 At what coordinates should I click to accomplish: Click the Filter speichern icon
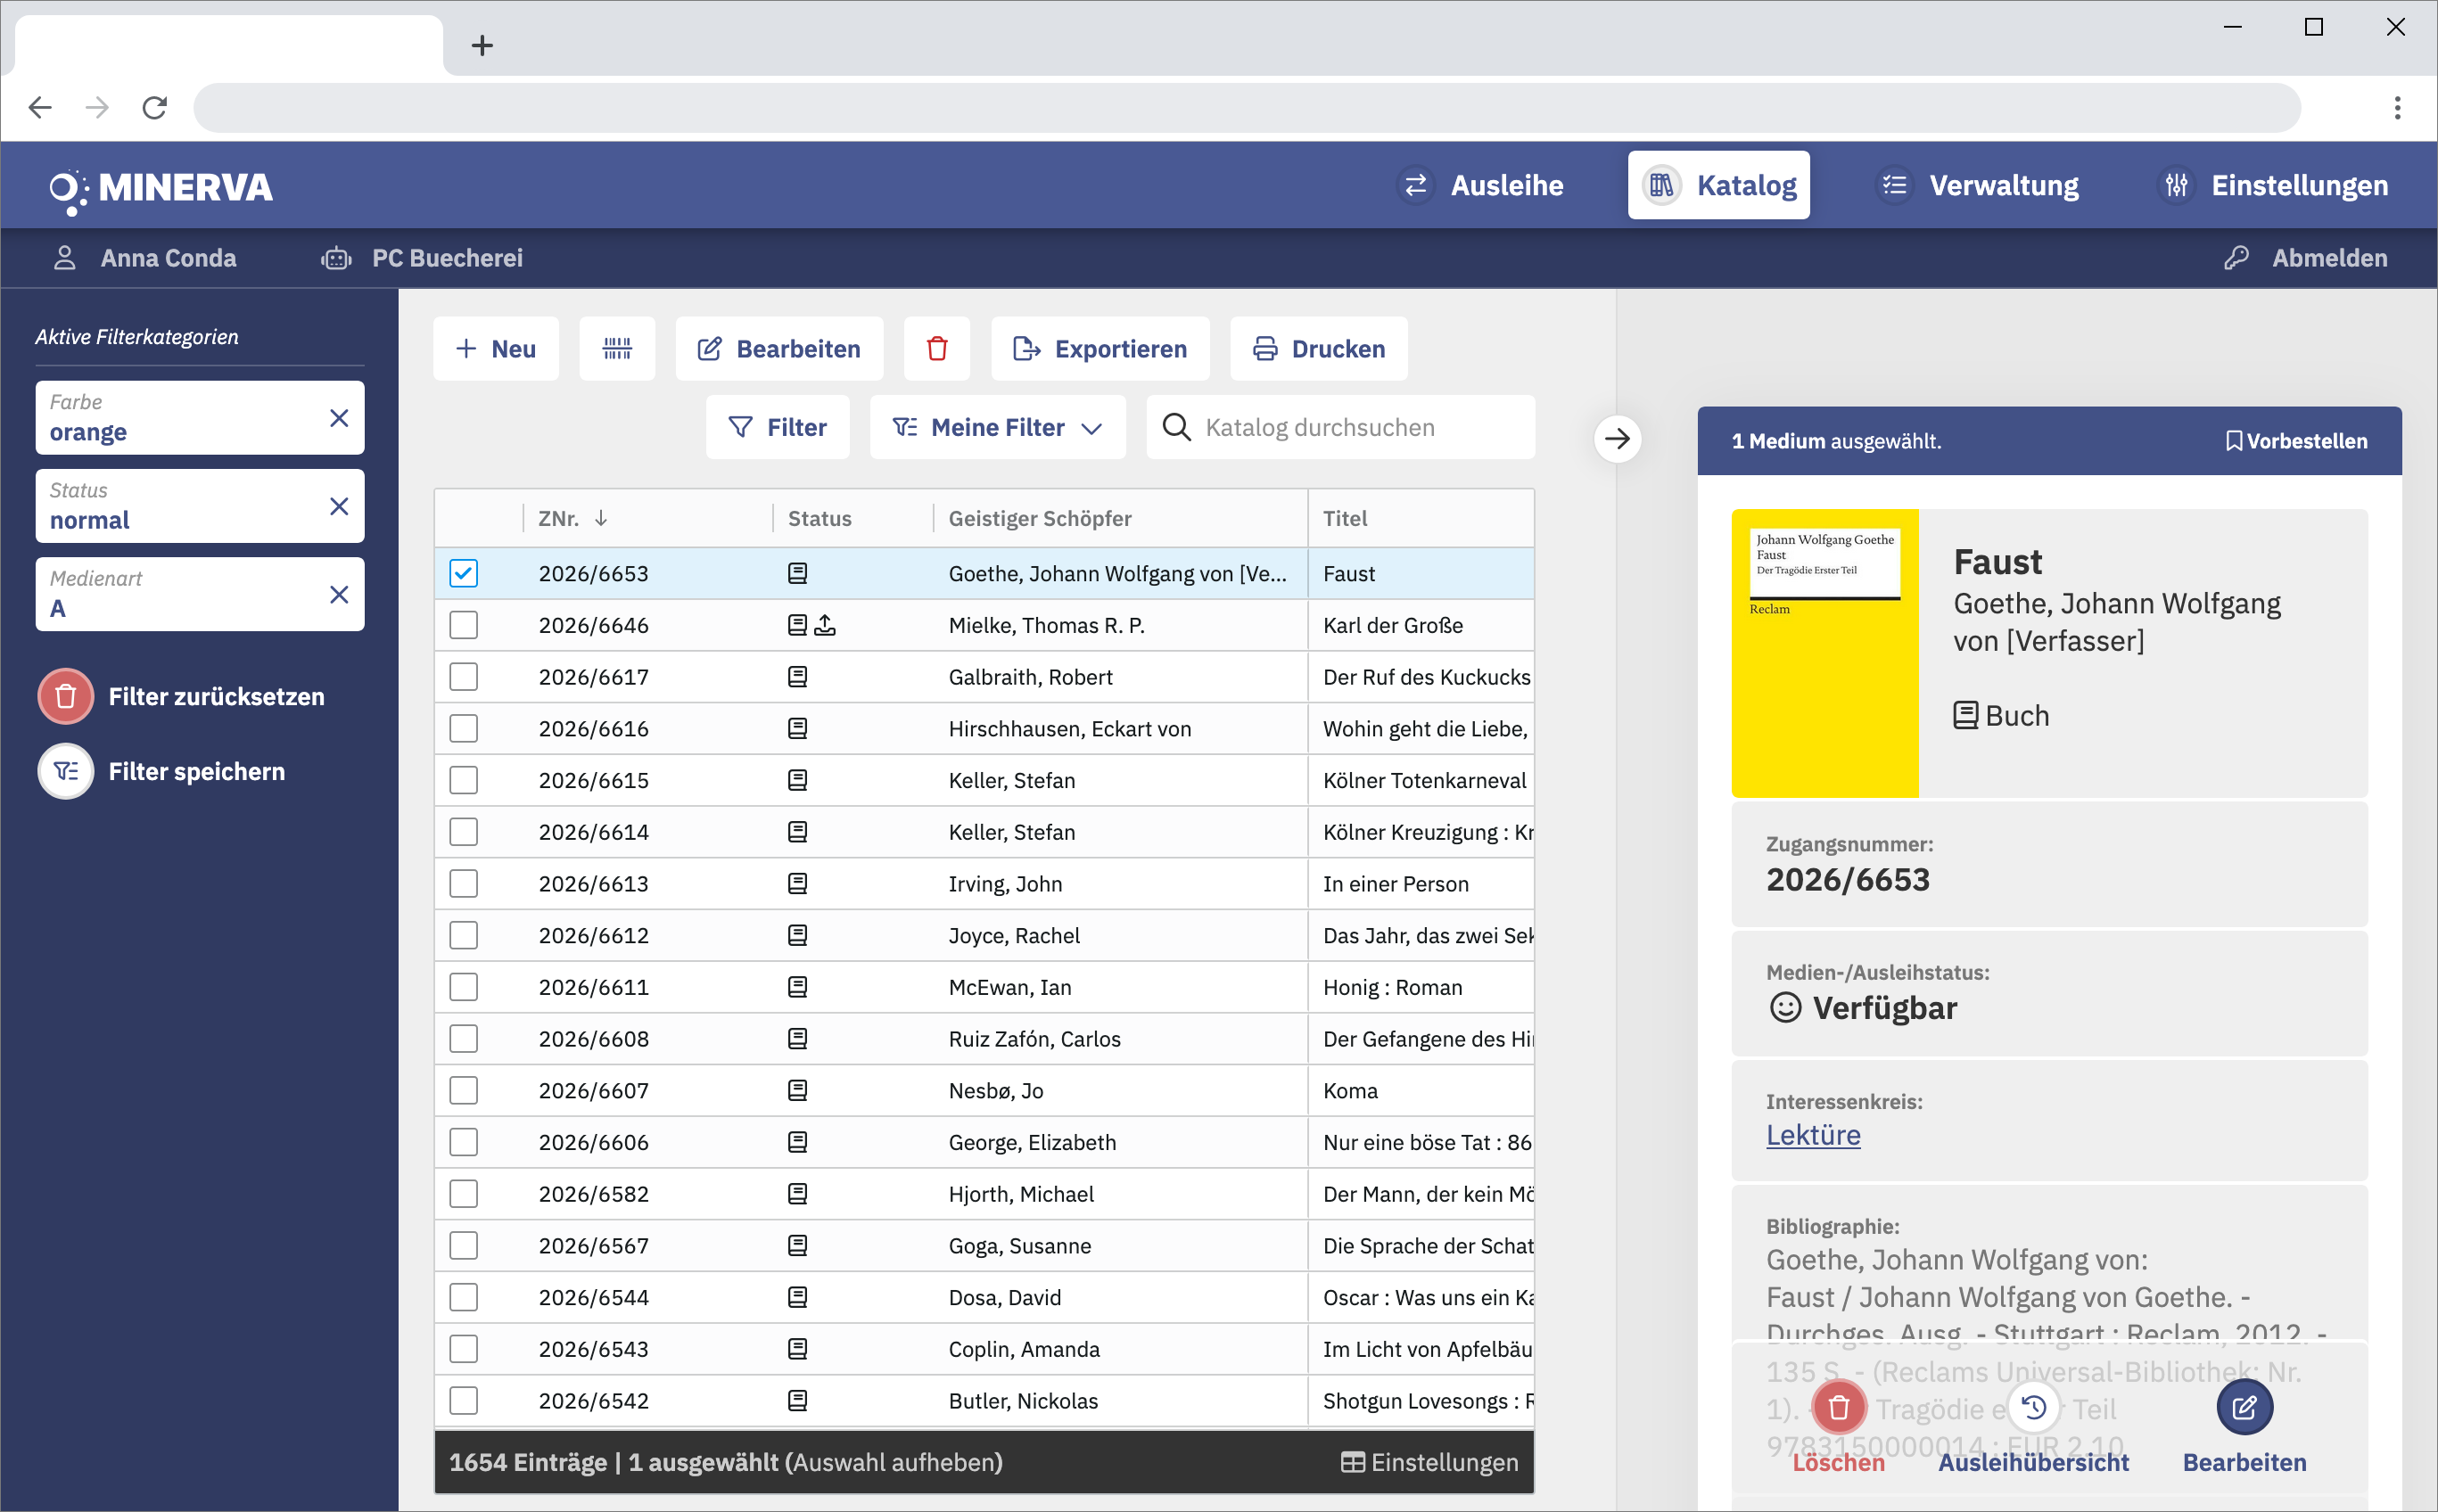66,771
